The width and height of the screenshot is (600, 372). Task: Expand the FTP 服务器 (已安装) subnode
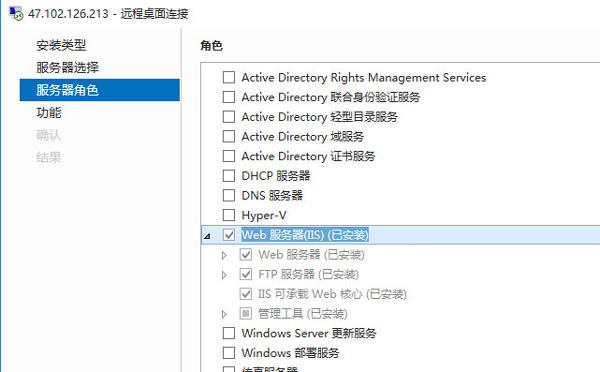(x=224, y=275)
